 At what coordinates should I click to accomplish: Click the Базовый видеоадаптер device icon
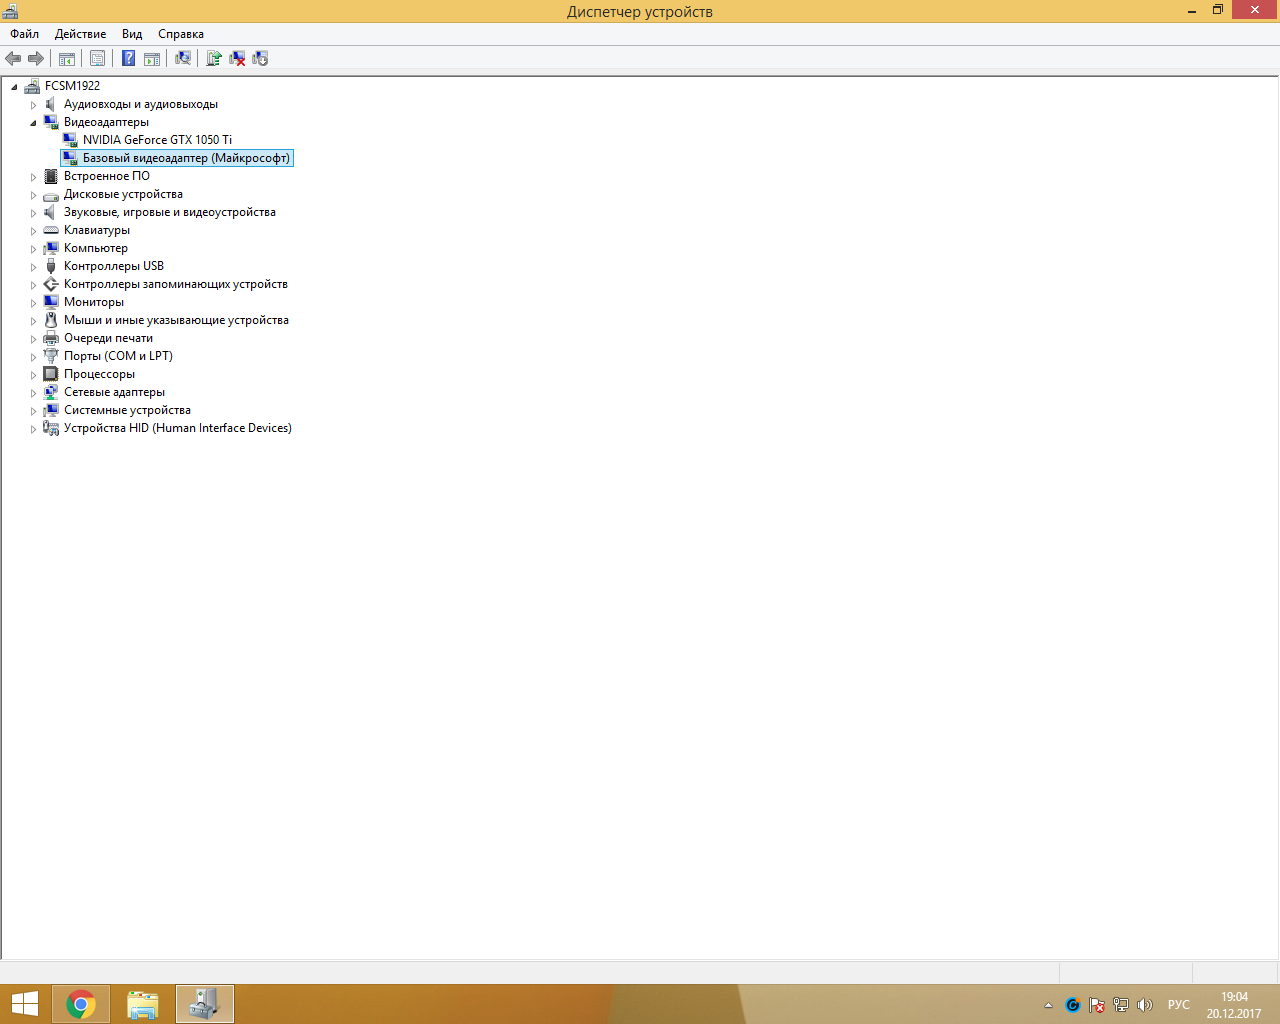pos(70,158)
